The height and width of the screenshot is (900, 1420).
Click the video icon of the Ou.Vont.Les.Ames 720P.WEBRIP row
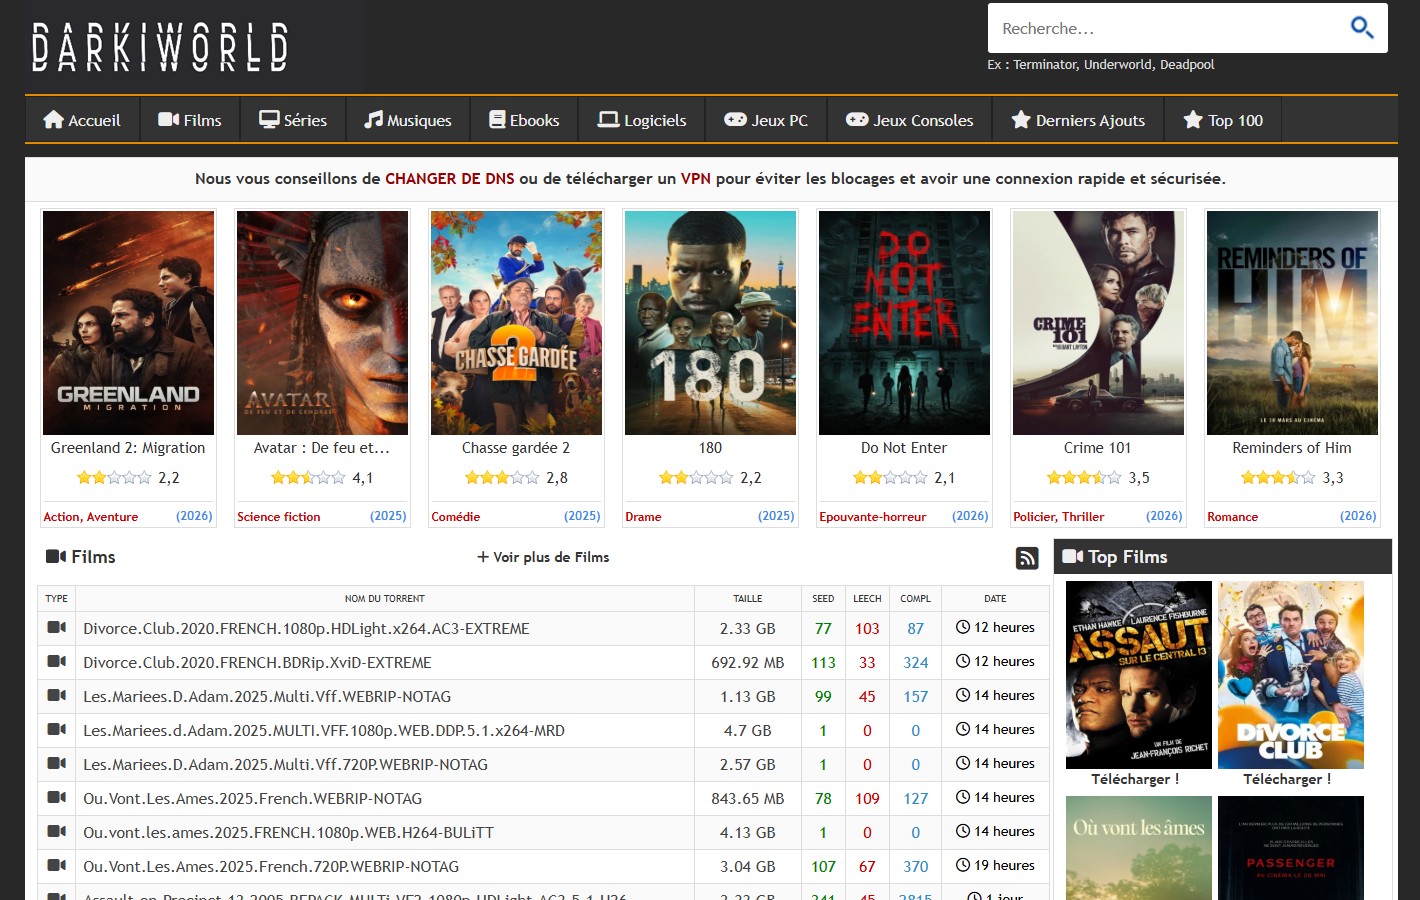pyautogui.click(x=57, y=865)
